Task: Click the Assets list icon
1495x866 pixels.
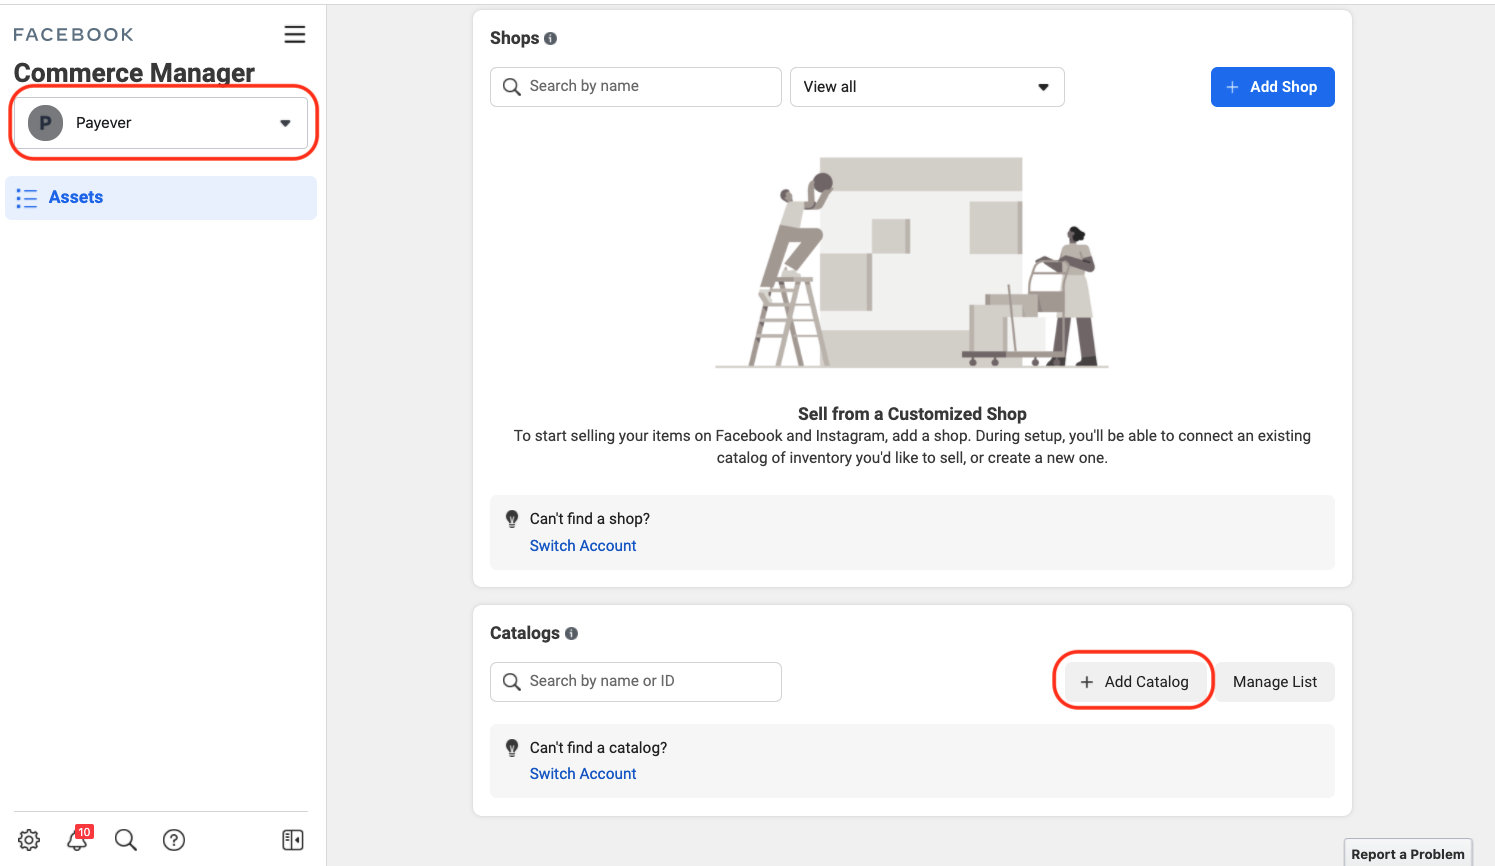Action: tap(27, 198)
